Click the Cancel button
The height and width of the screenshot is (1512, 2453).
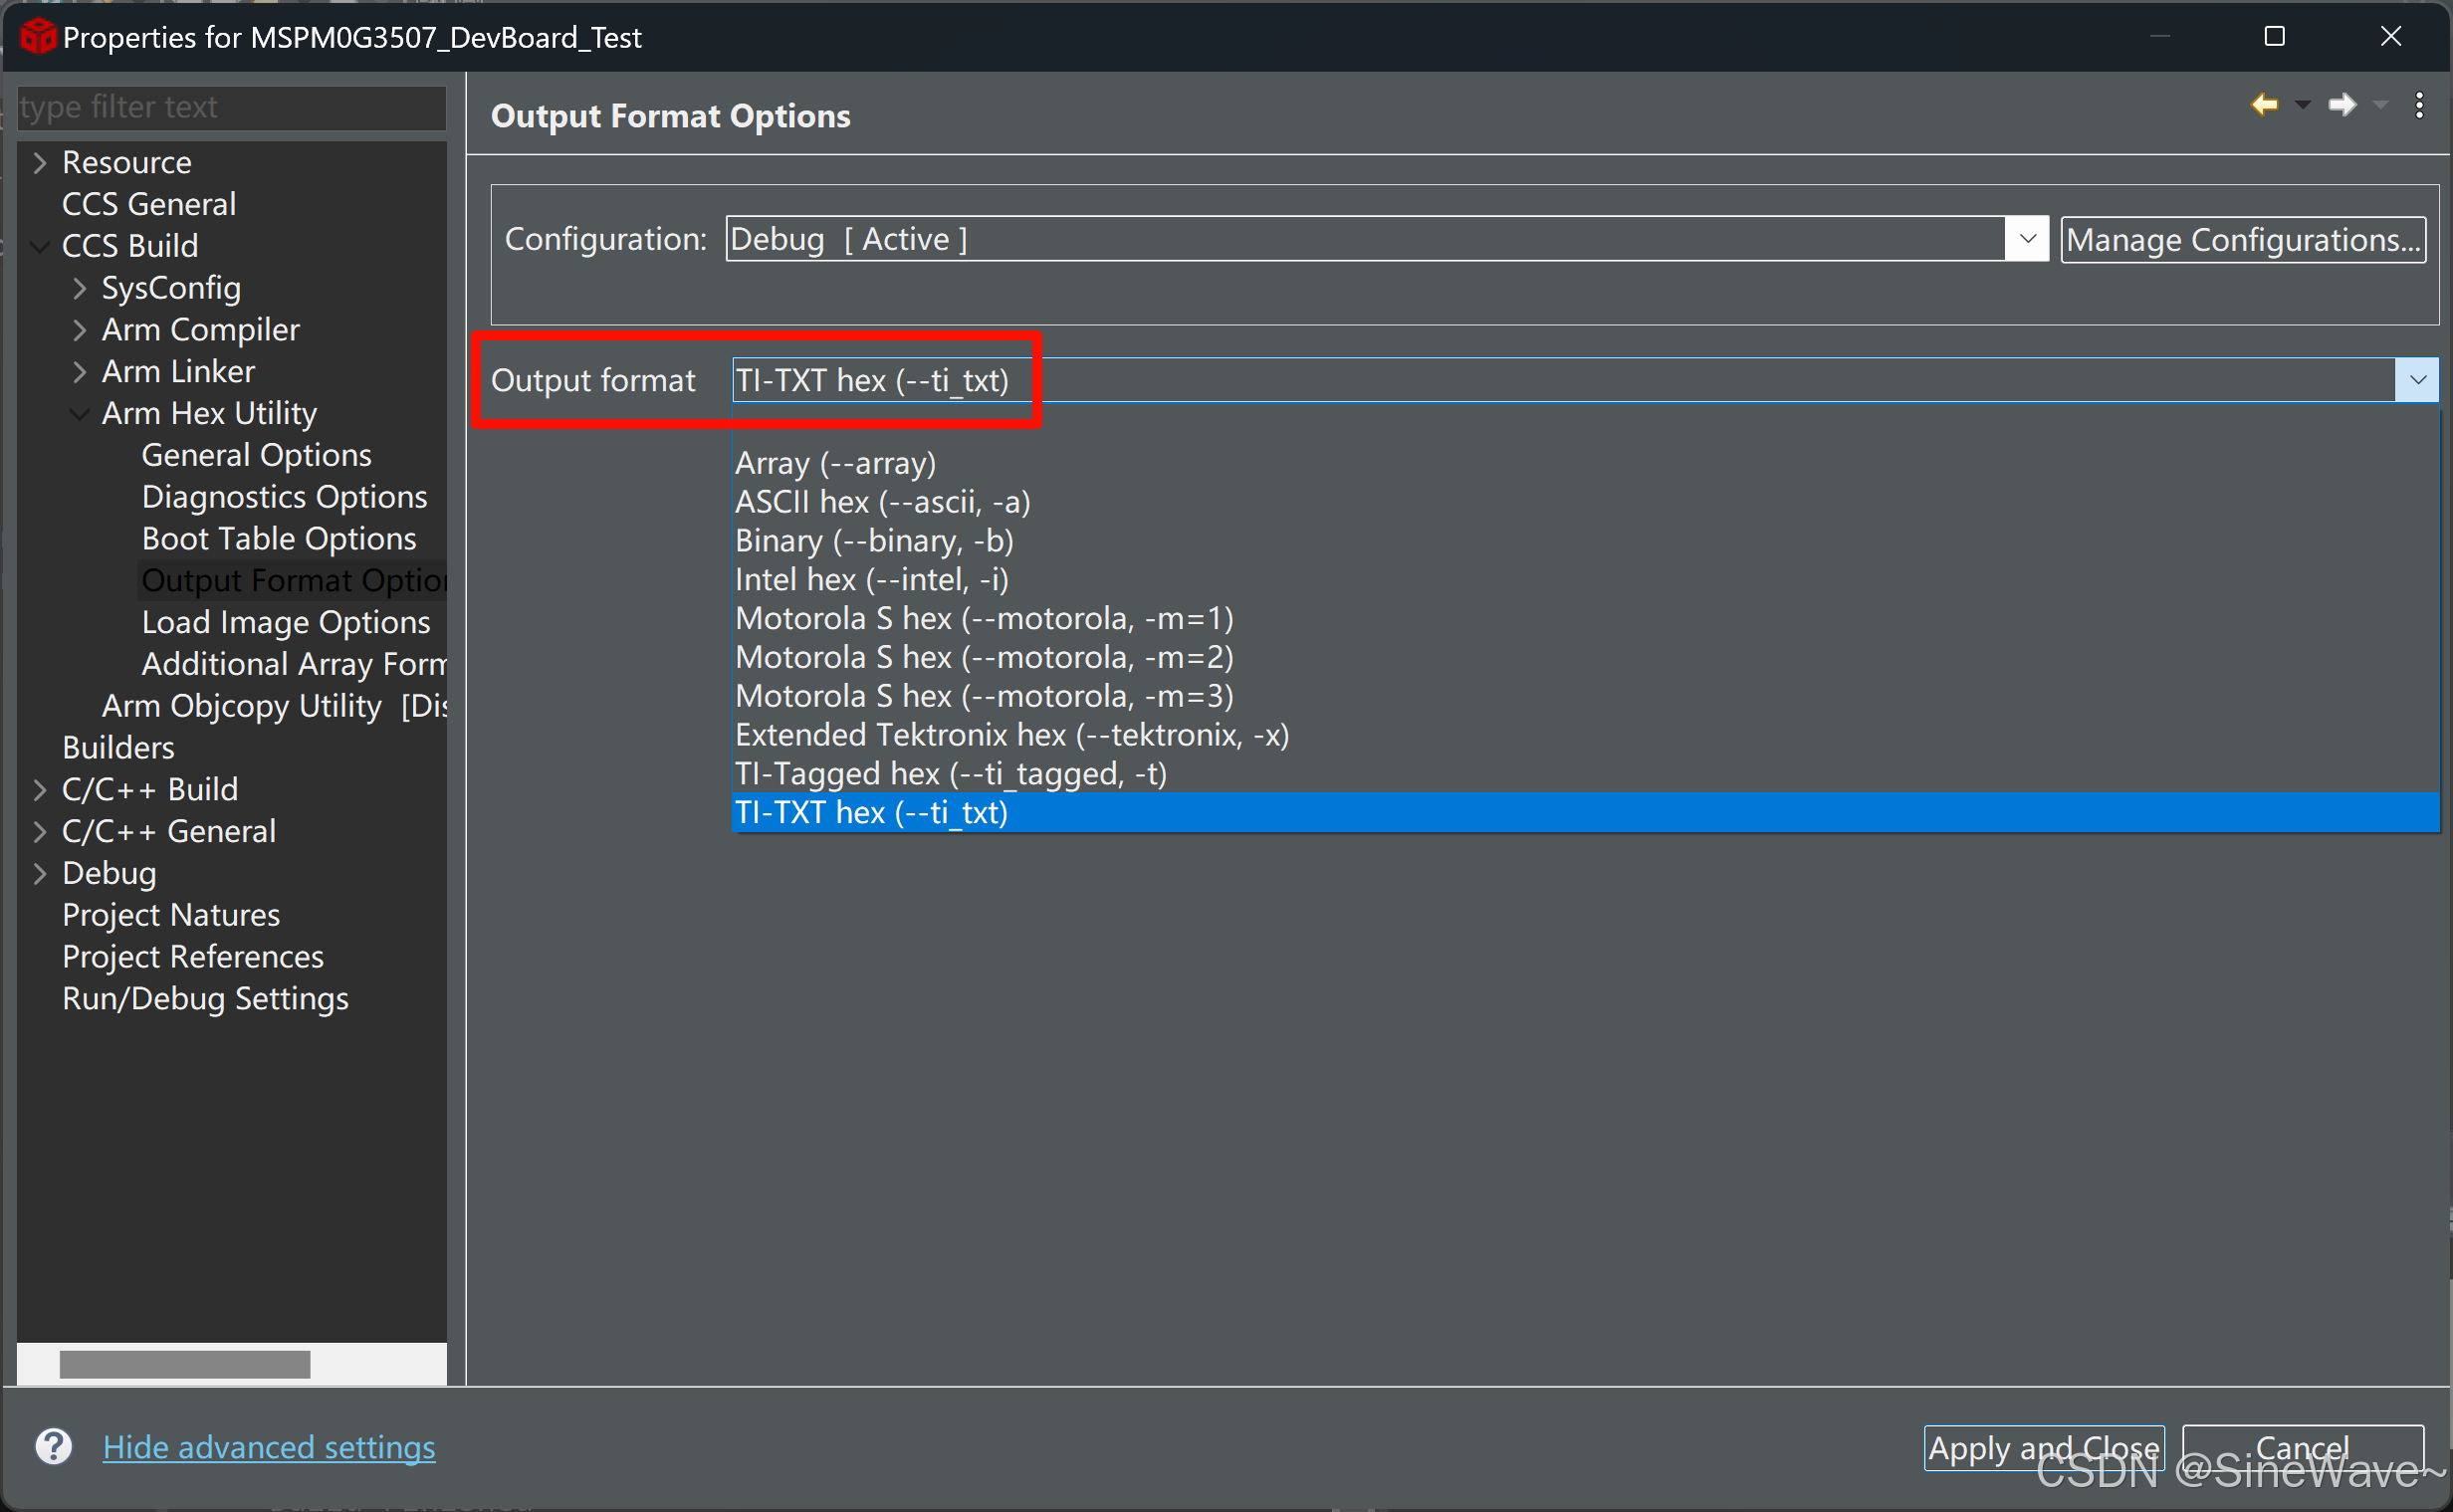2302,1447
